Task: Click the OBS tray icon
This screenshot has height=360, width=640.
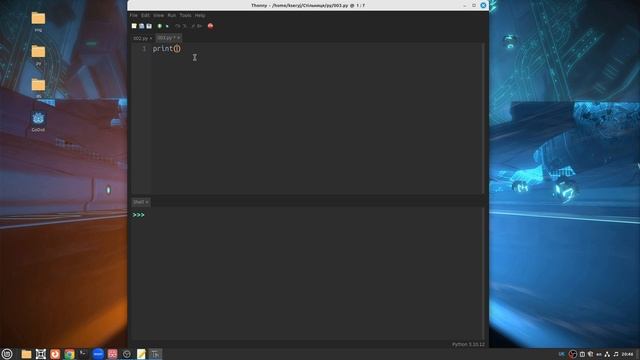Action: pos(573,354)
